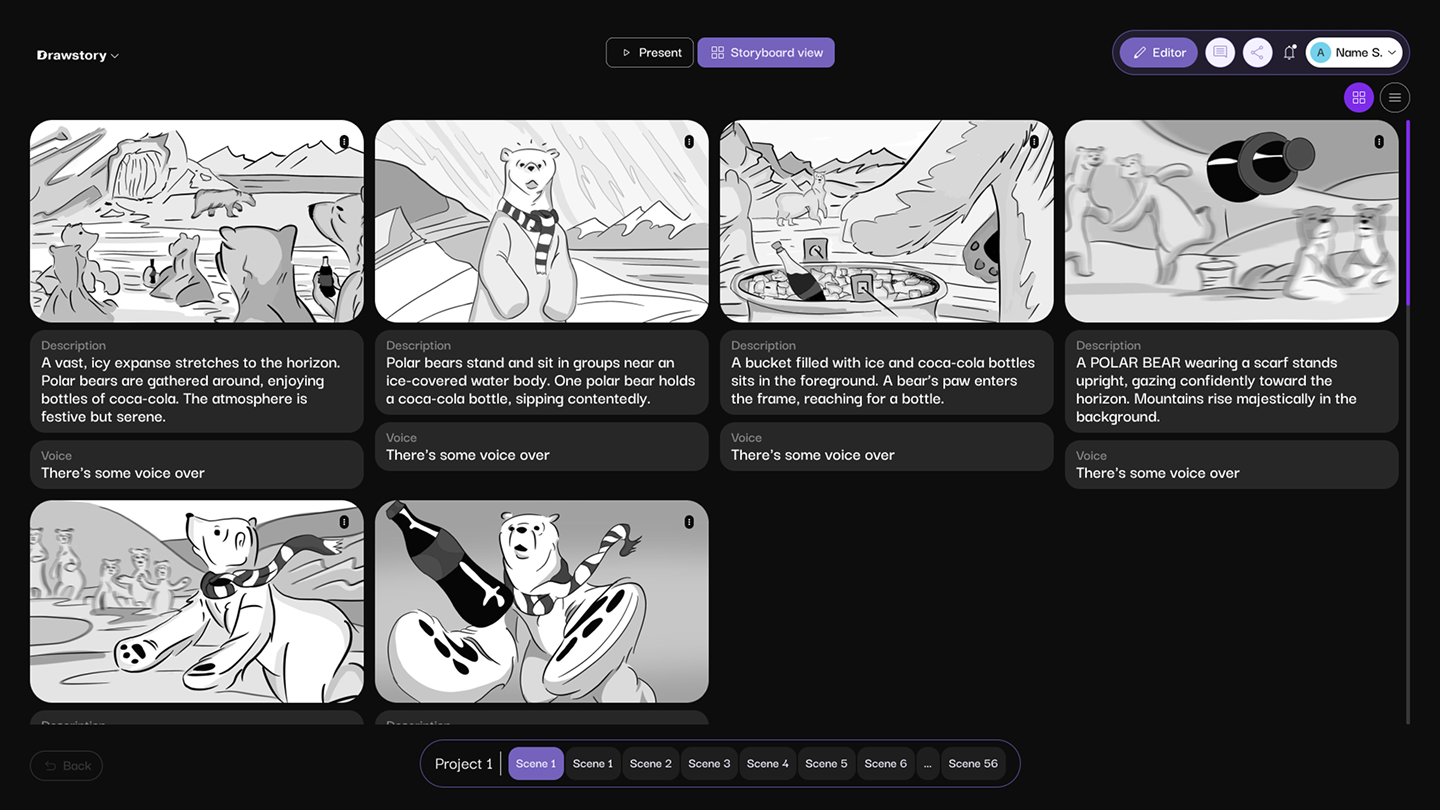The height and width of the screenshot is (810, 1440).
Task: Open the comments icon in top bar
Action: pos(1220,53)
